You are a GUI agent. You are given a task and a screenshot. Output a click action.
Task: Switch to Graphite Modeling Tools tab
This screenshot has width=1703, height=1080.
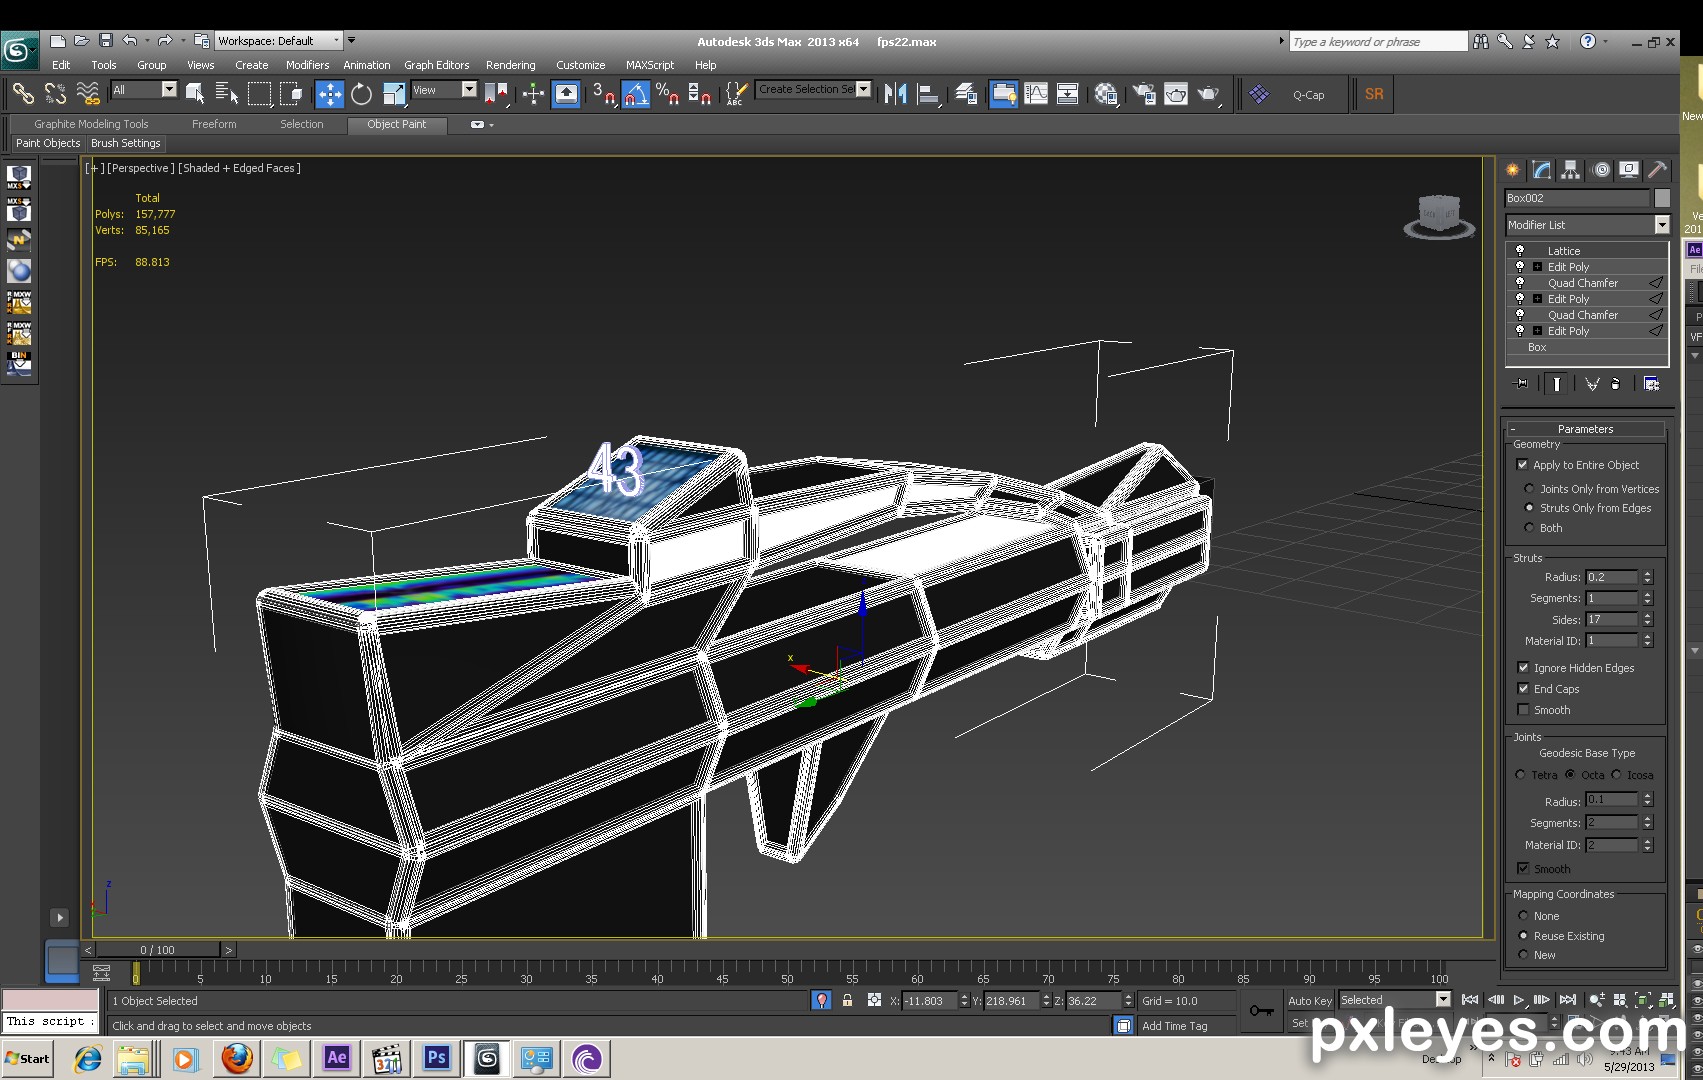(91, 124)
